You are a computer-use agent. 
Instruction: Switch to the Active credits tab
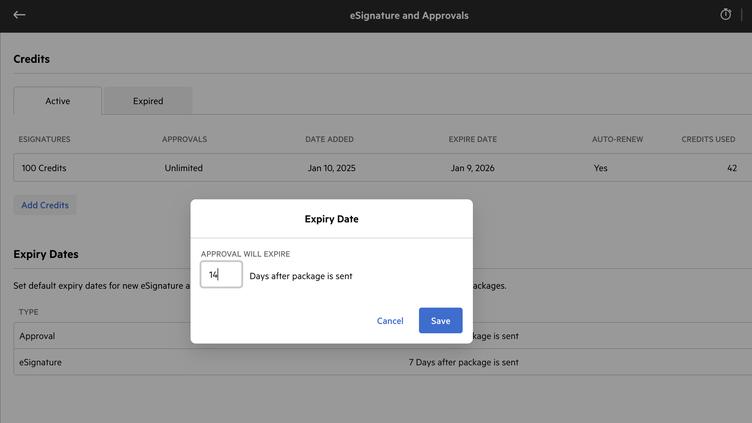click(57, 101)
